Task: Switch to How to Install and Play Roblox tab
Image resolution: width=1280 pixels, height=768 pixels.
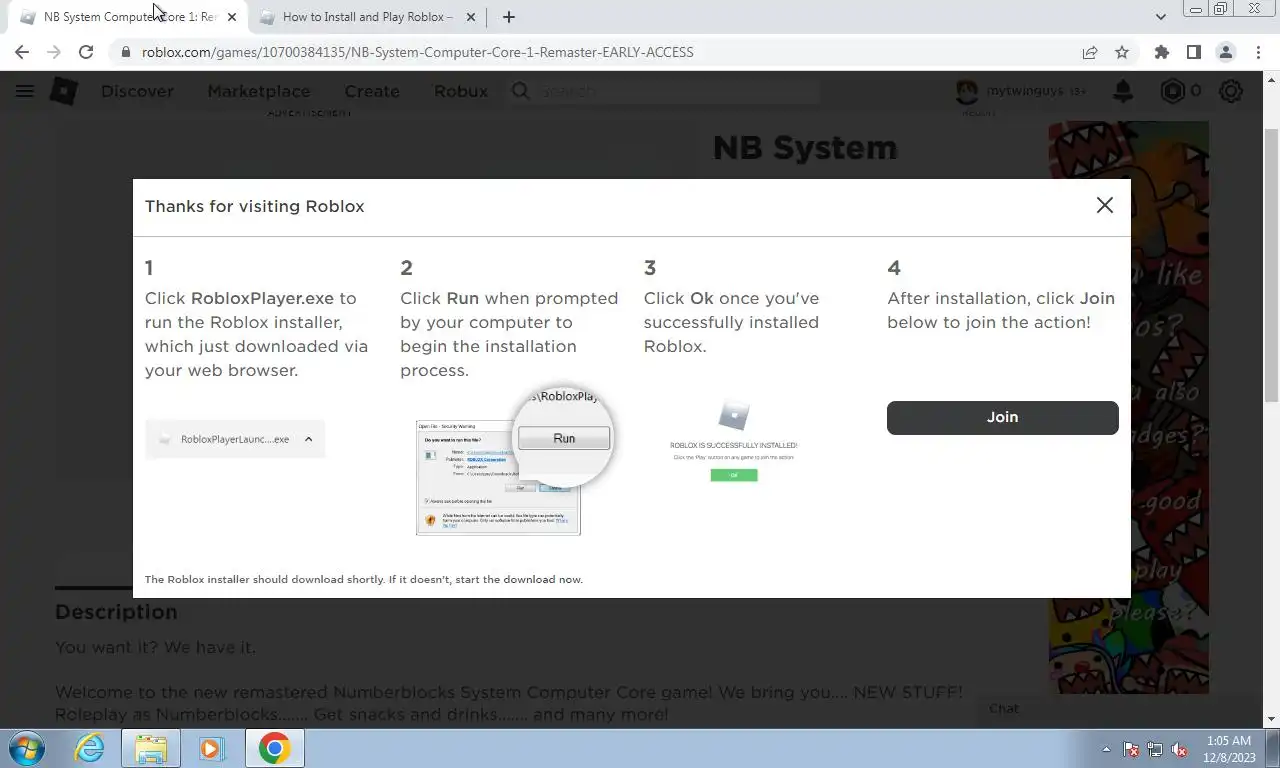Action: (367, 17)
